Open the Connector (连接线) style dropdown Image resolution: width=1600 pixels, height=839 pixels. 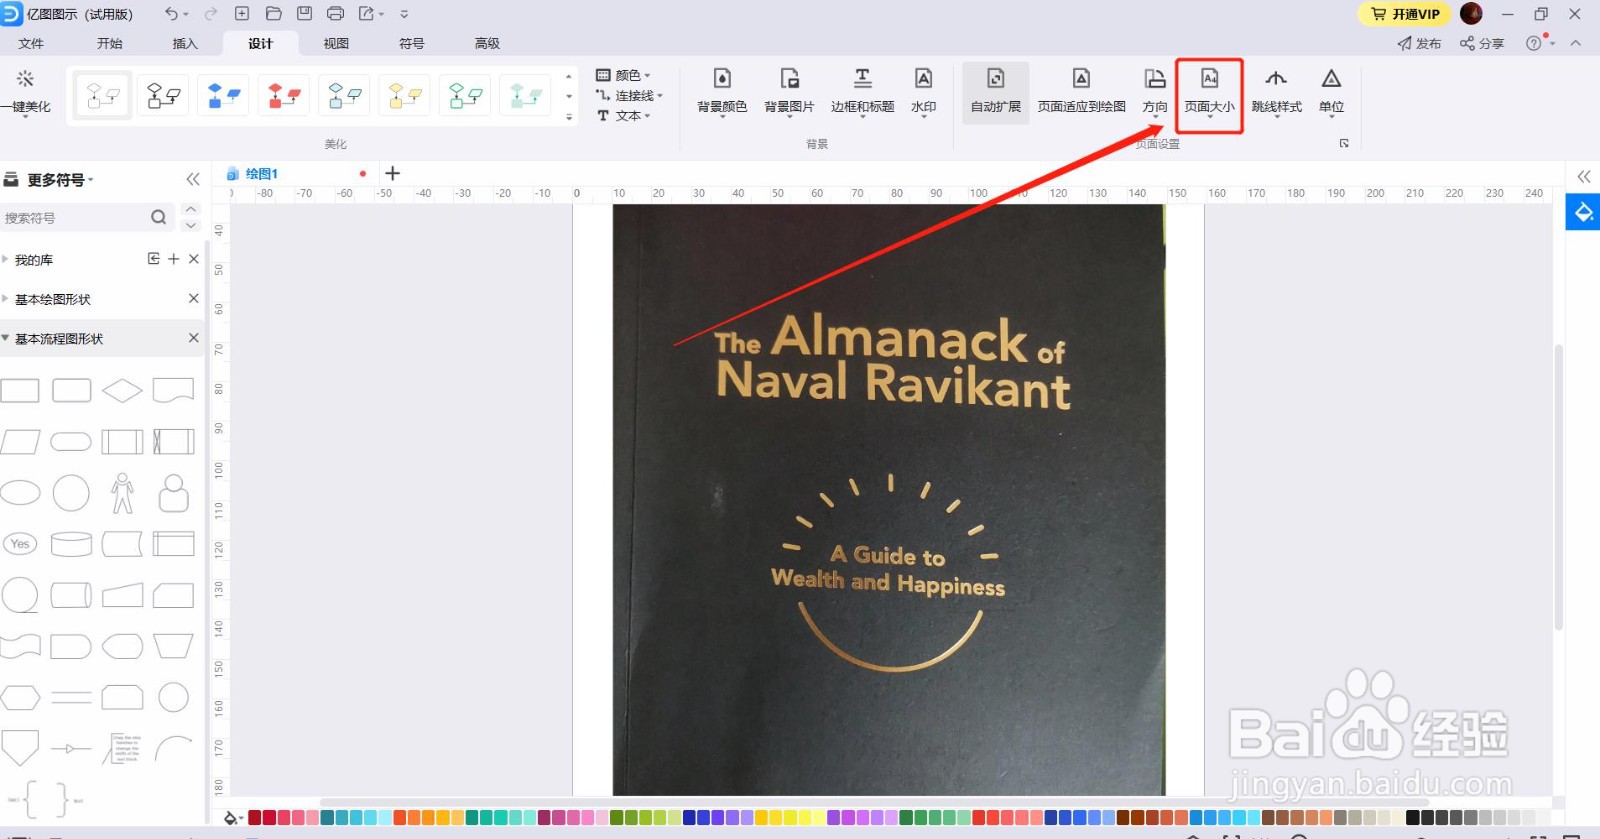coord(630,95)
